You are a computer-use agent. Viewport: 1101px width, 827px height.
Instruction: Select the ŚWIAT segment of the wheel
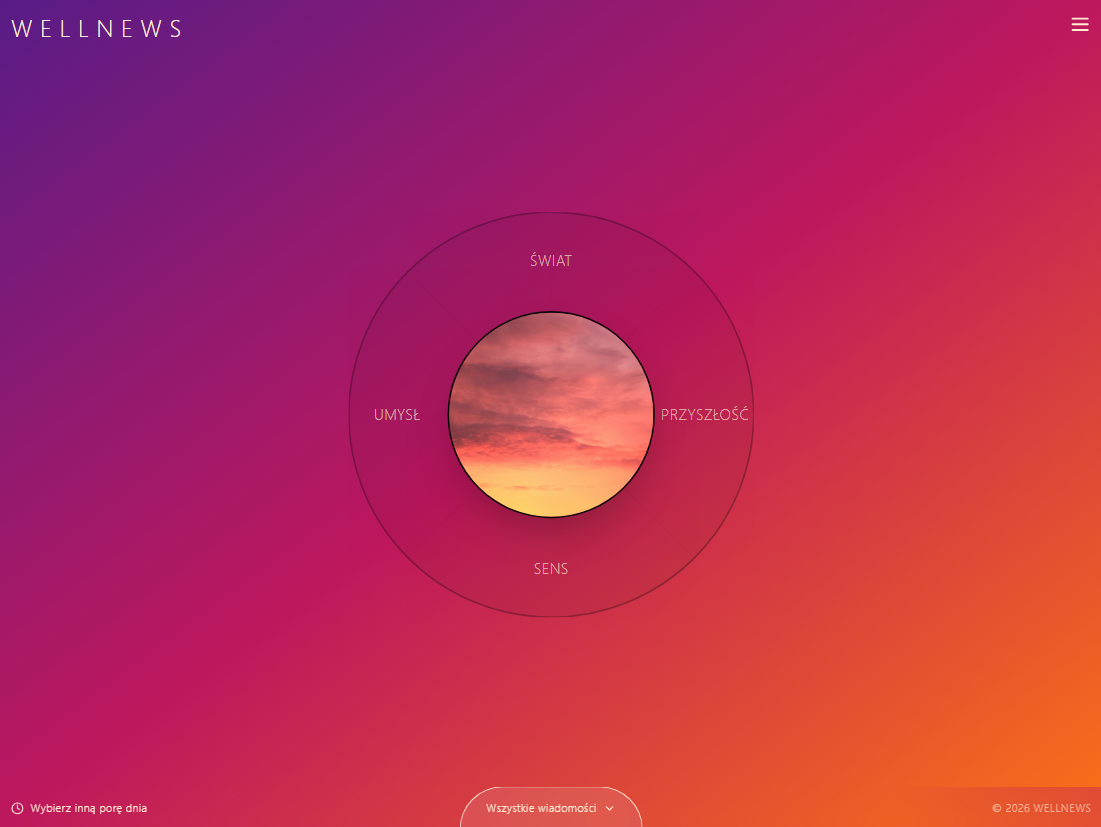pyautogui.click(x=550, y=260)
